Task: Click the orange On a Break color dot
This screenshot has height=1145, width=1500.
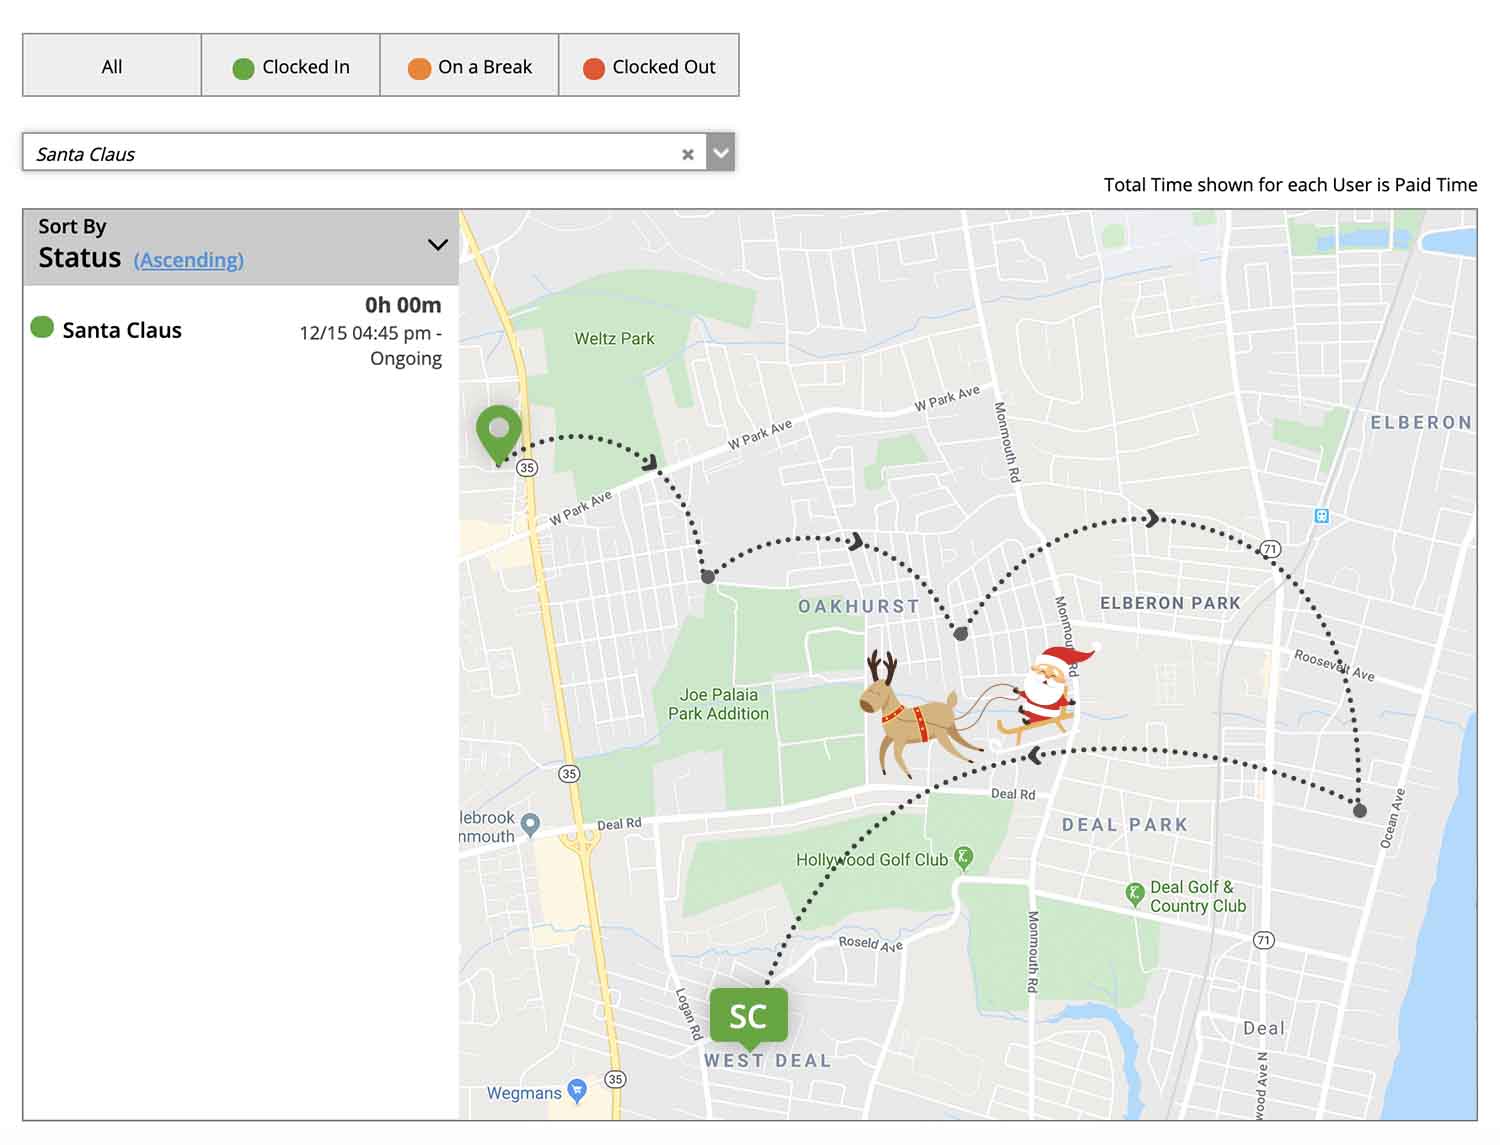Action: pyautogui.click(x=419, y=68)
